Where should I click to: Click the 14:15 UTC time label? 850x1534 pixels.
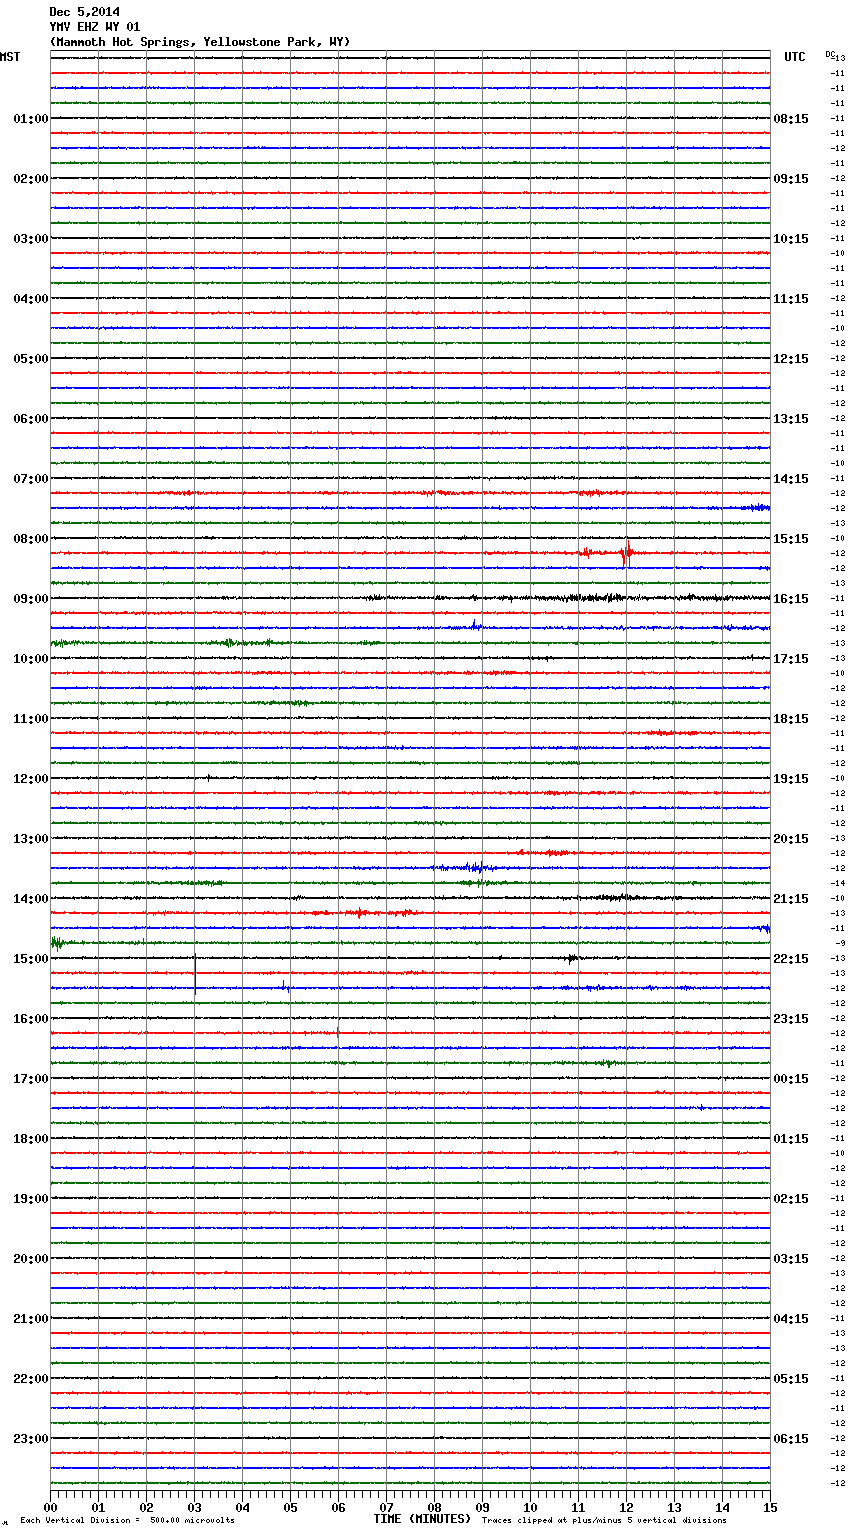coord(791,479)
